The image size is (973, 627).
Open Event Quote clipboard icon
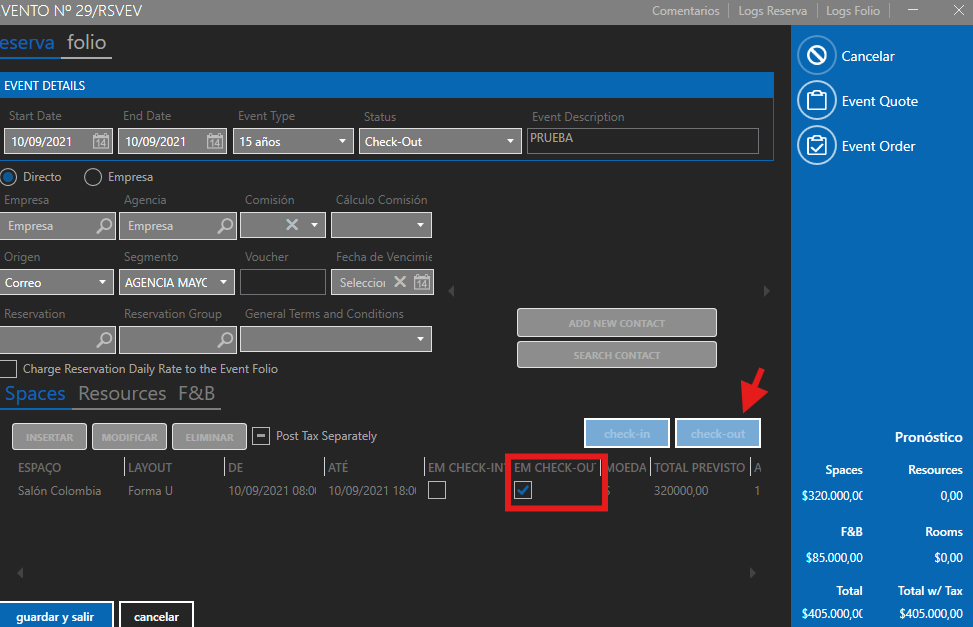tap(816, 101)
